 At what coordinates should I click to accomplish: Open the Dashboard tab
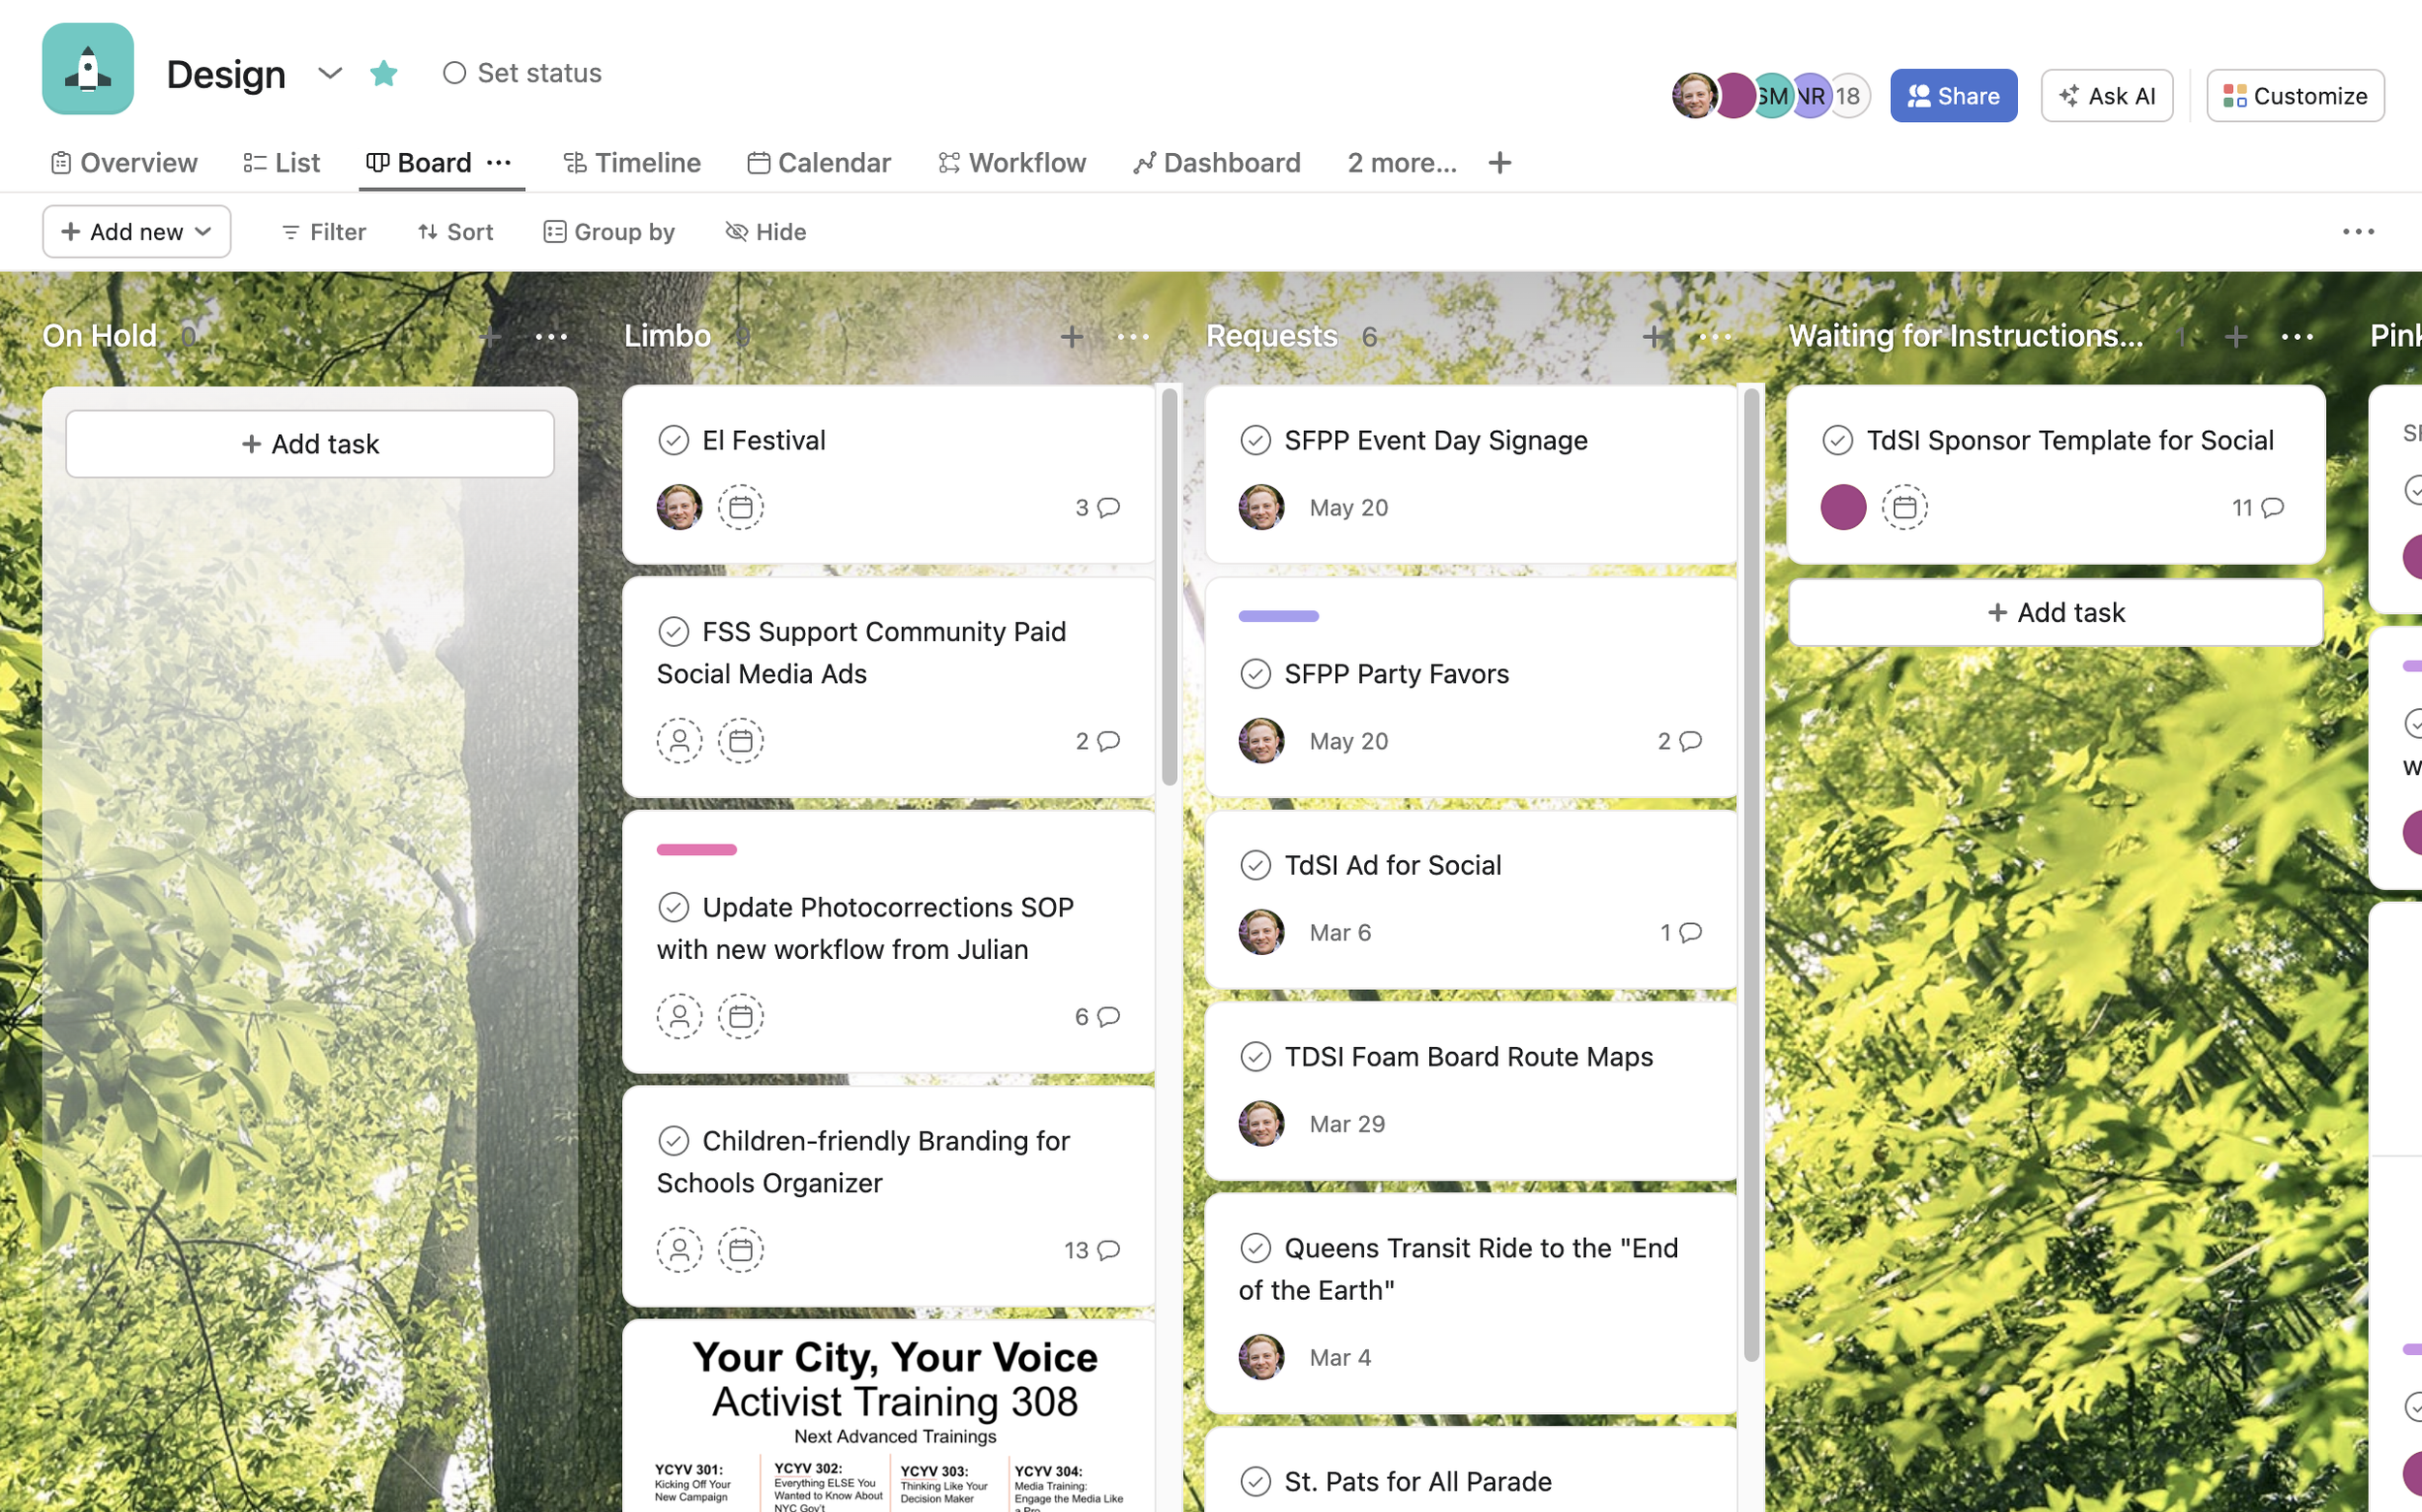[1217, 163]
